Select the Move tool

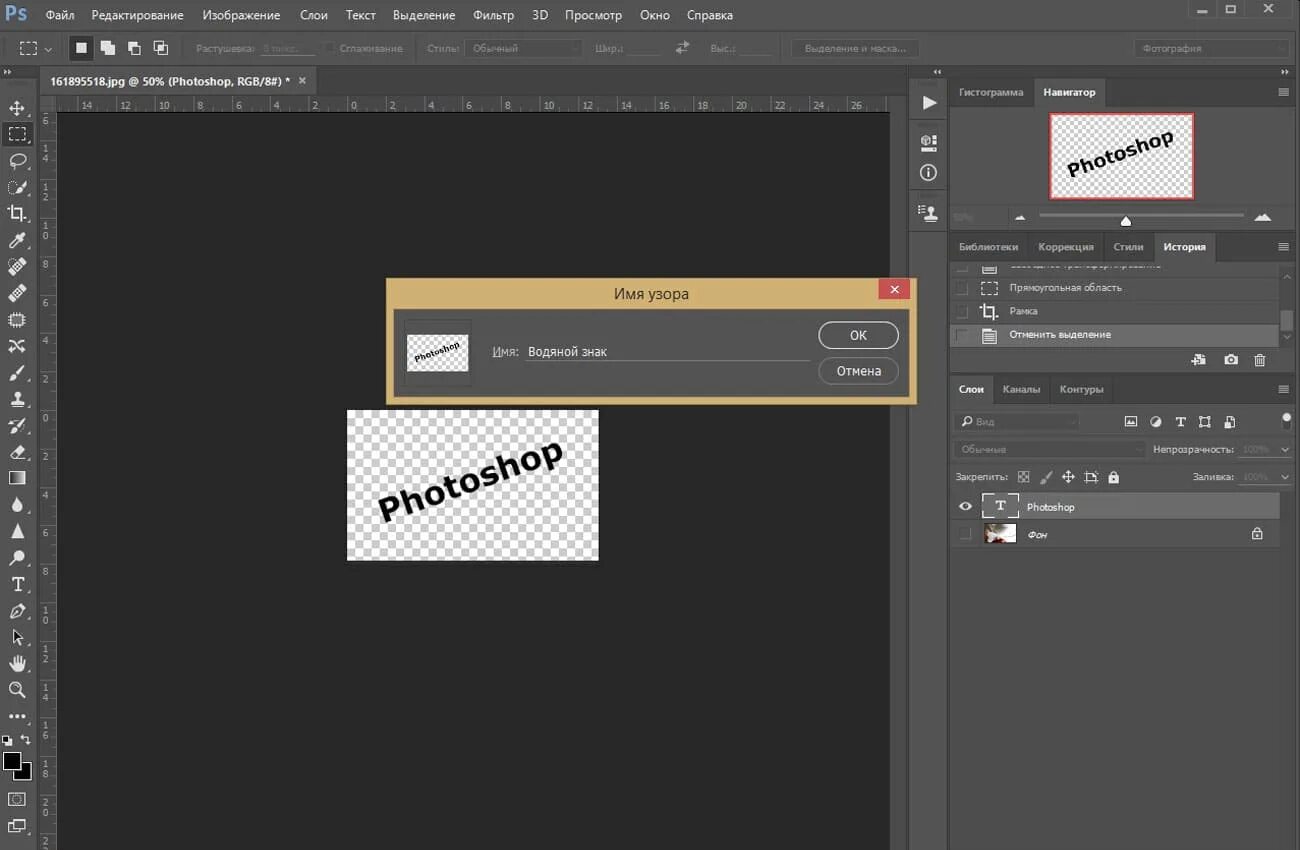click(17, 108)
